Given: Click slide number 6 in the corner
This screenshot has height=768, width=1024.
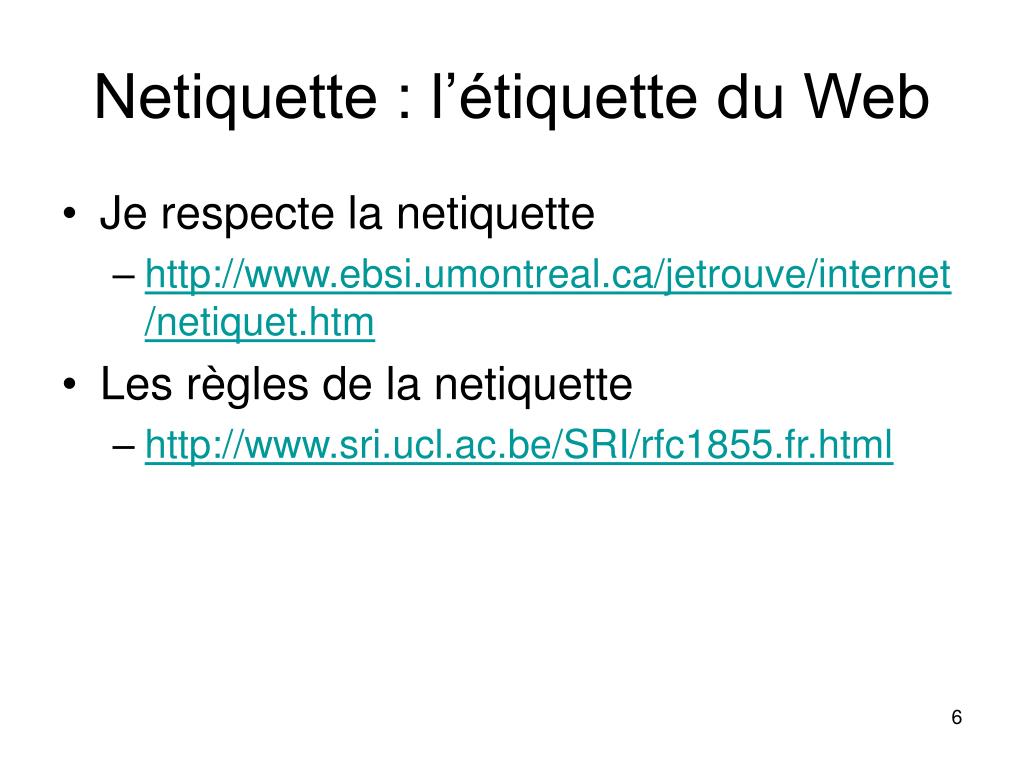Looking at the screenshot, I should coord(957,717).
